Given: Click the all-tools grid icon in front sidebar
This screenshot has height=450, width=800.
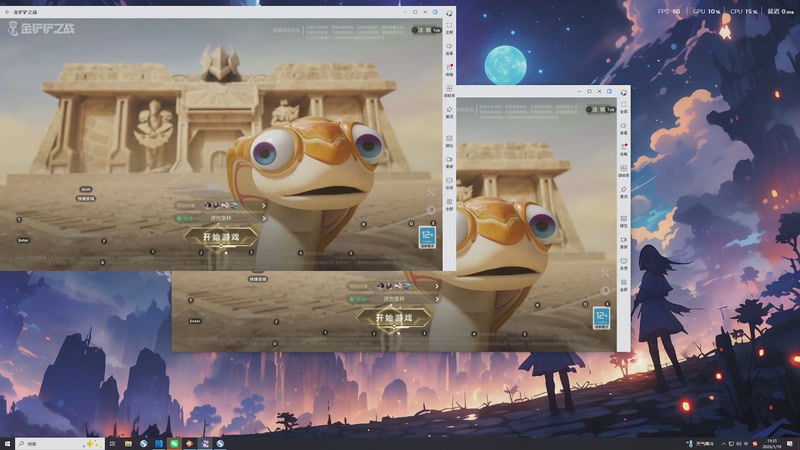Looking at the screenshot, I should (x=449, y=204).
